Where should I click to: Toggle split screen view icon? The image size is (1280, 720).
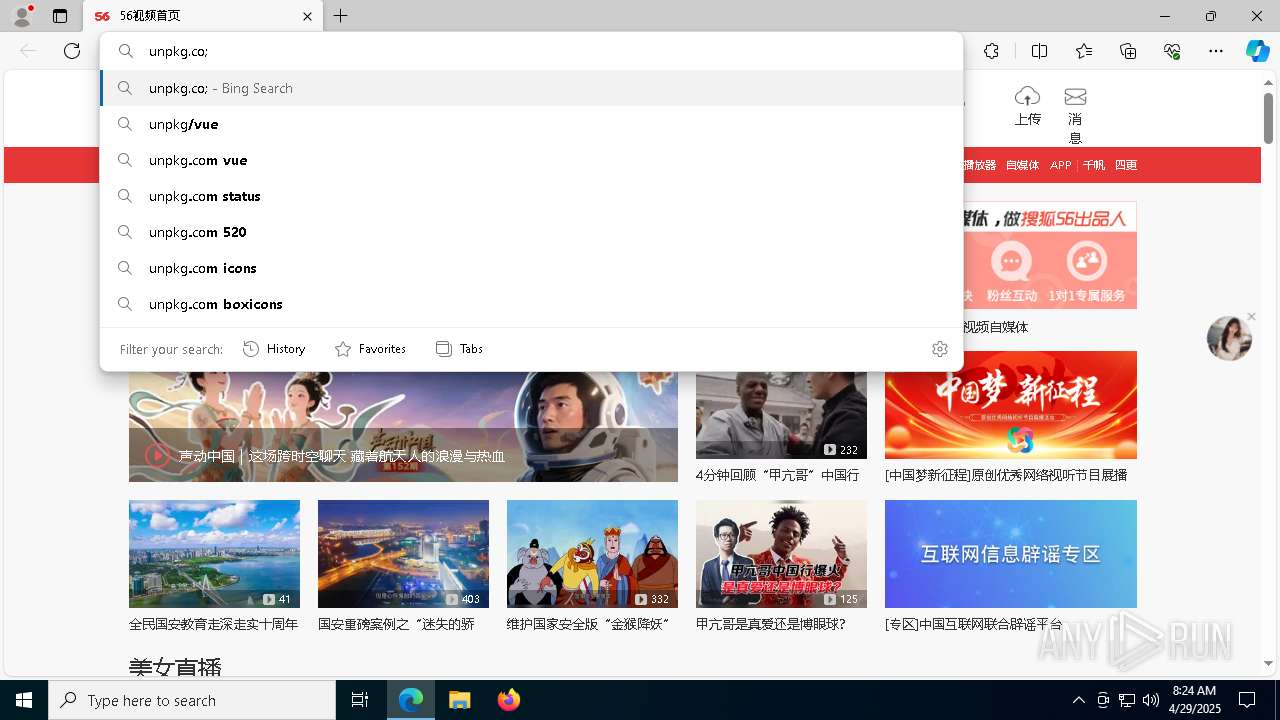tap(1039, 51)
